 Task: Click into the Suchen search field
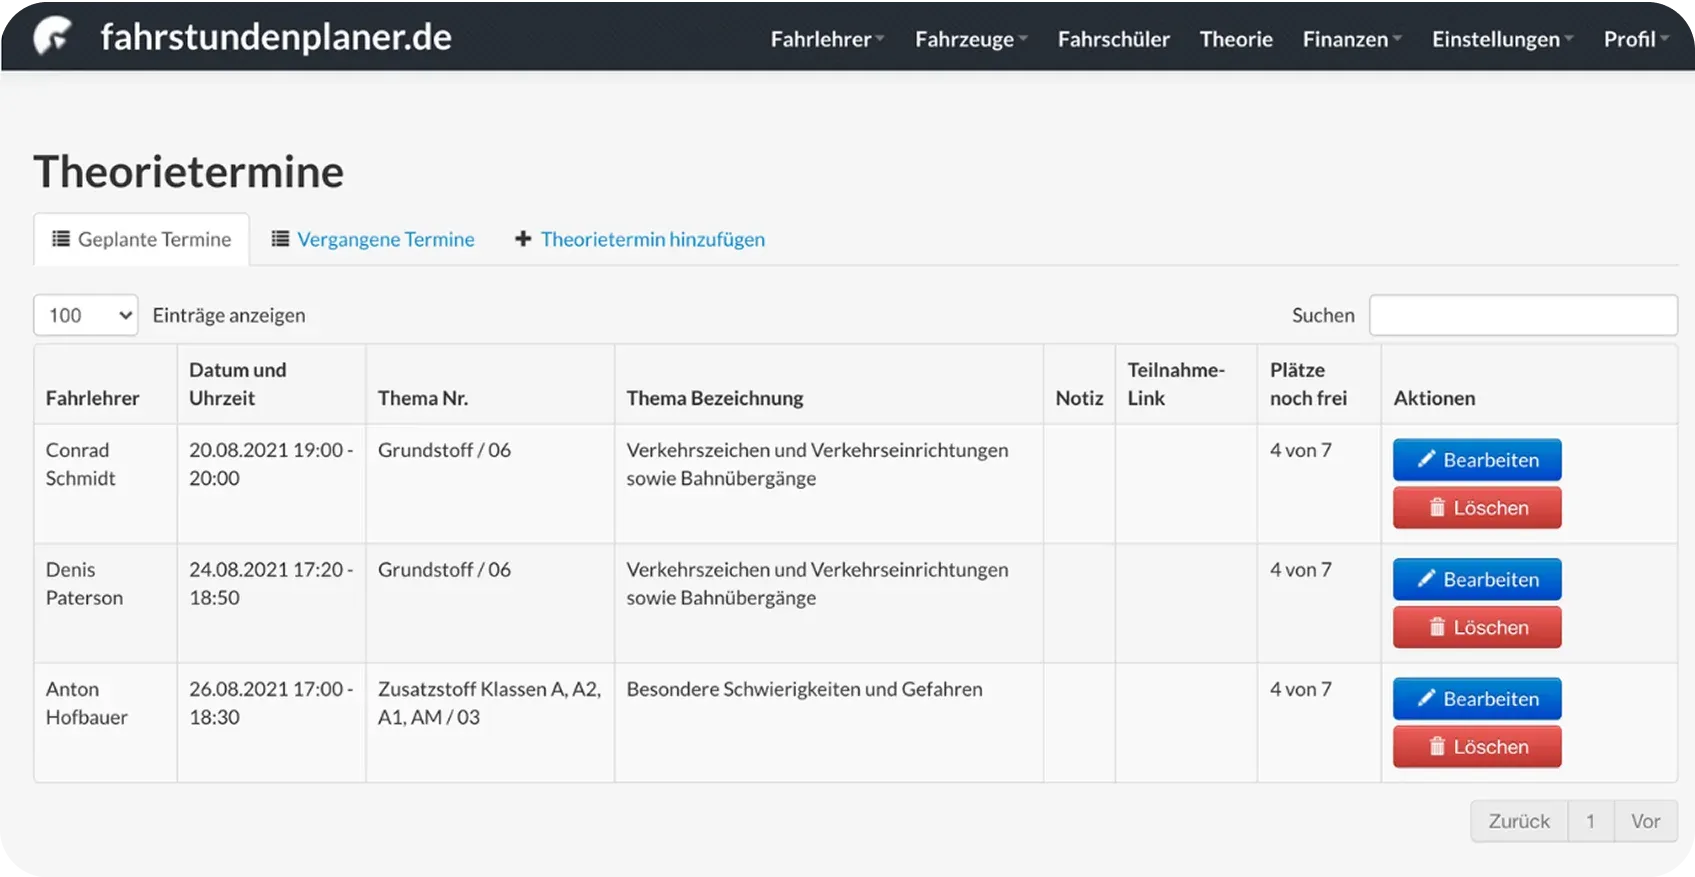pos(1522,315)
